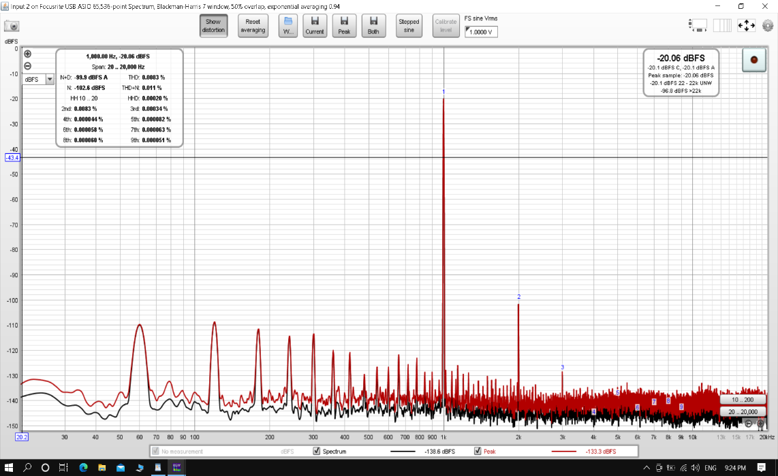778x476 pixels.
Task: Open Windows Start menu
Action: click(9, 468)
